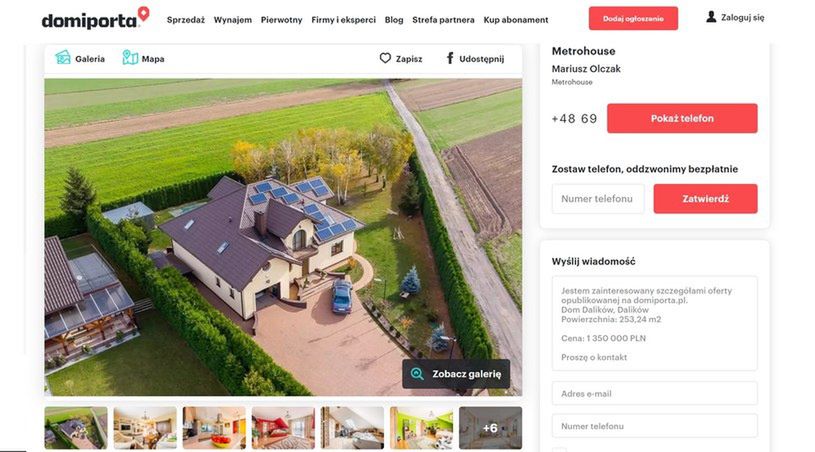The image size is (815, 452).
Task: Go to homepage via the domiporta logo
Action: (x=96, y=18)
